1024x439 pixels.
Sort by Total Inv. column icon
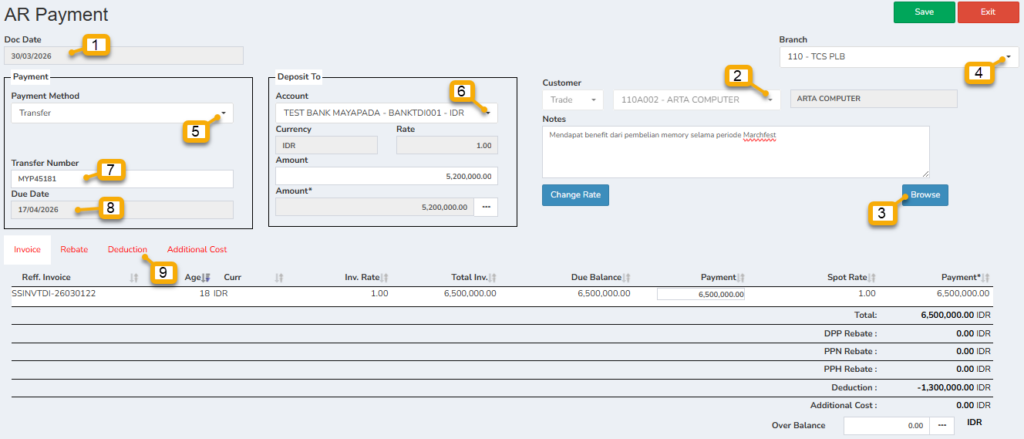[493, 277]
